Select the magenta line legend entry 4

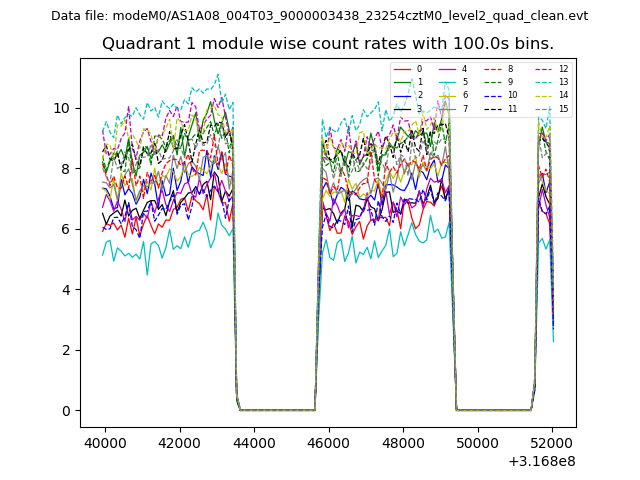point(446,69)
